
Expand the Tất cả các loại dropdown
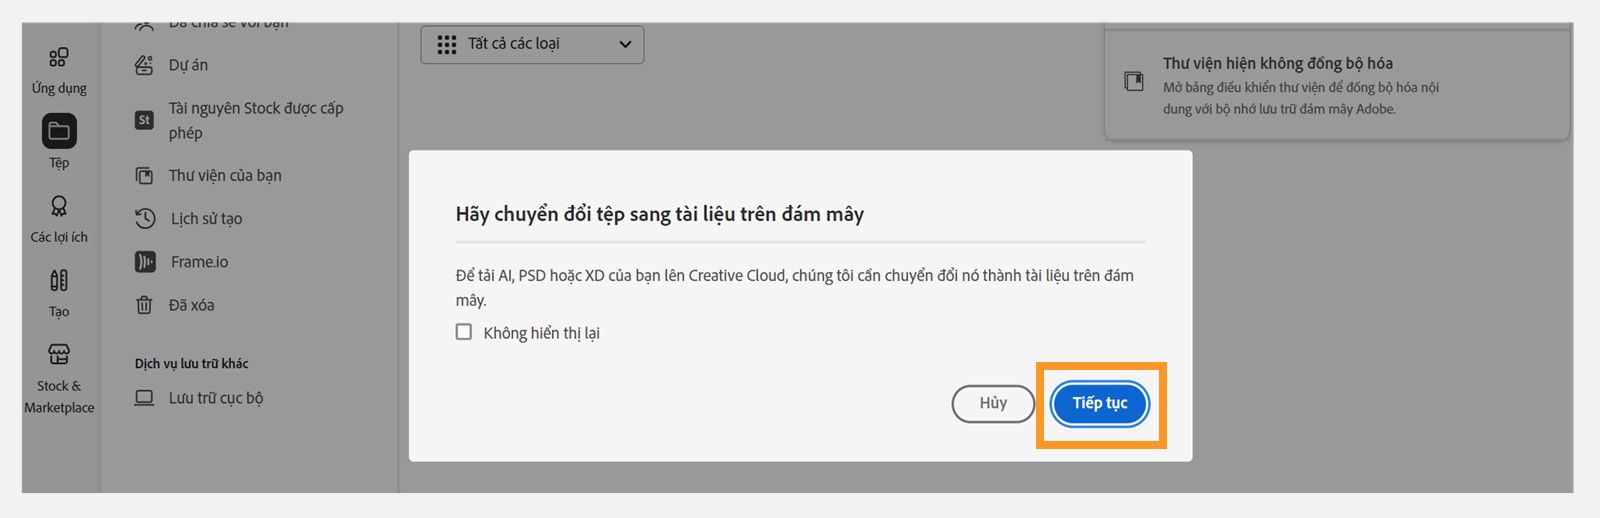coord(532,45)
